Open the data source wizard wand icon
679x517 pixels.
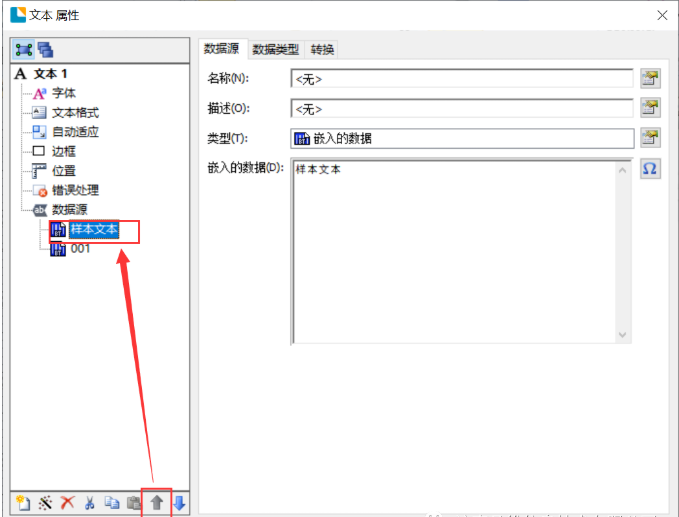[x=45, y=503]
